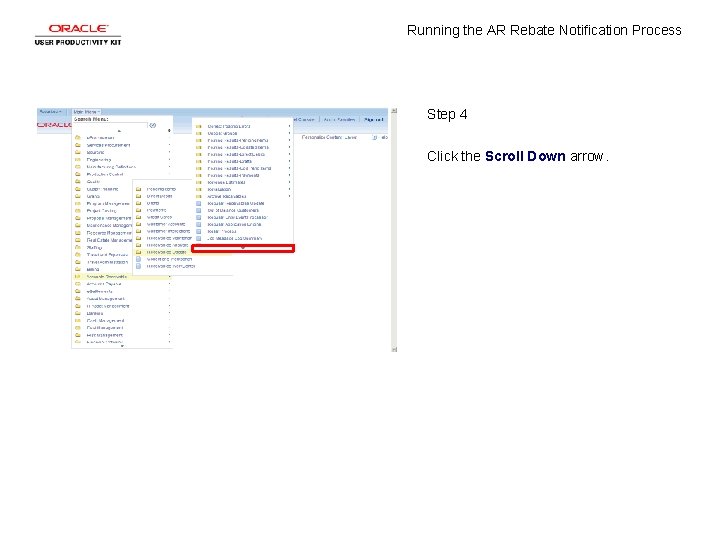
Task: Open the Real Estate Management folder
Action: 109,240
